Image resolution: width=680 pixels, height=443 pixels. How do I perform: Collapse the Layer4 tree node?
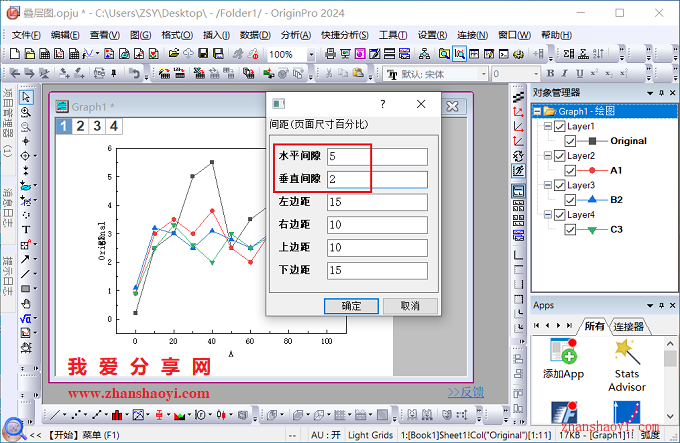coord(548,215)
